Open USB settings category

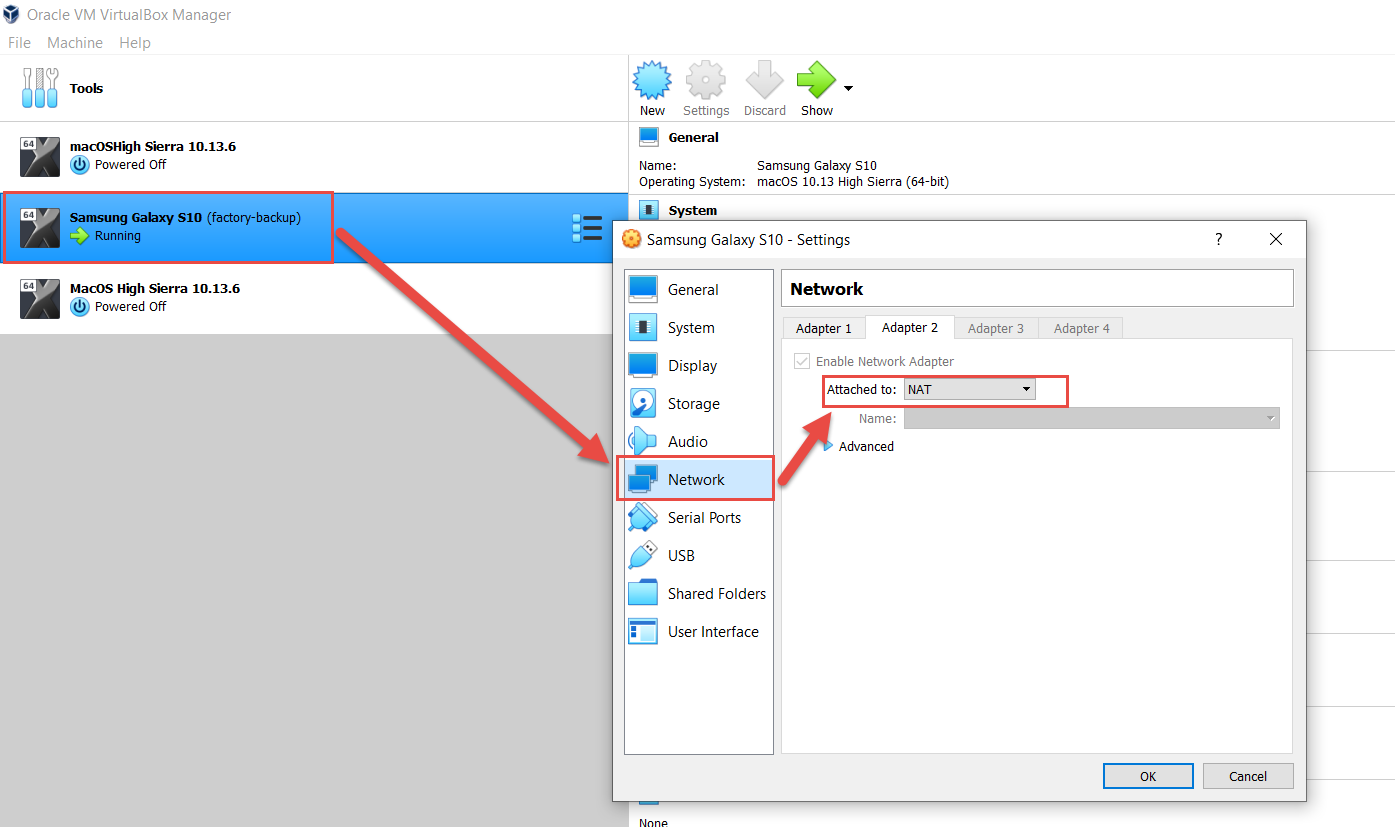(x=698, y=555)
